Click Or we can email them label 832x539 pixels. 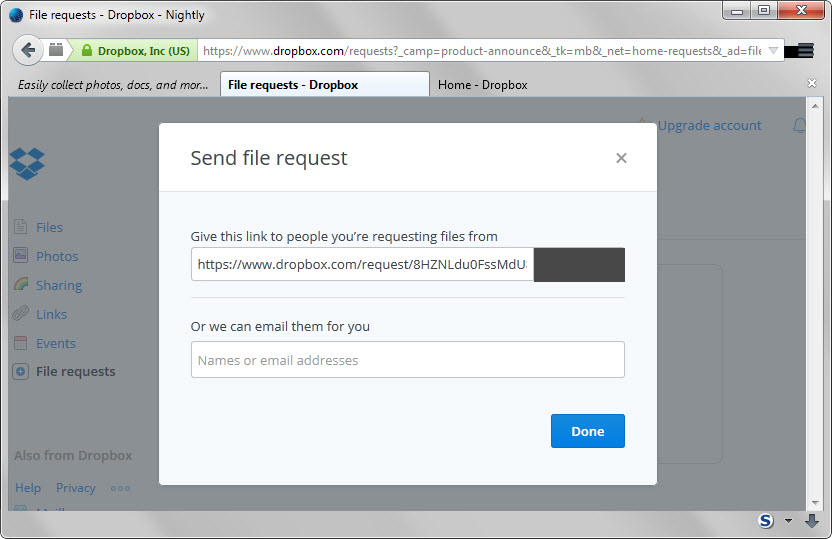280,326
